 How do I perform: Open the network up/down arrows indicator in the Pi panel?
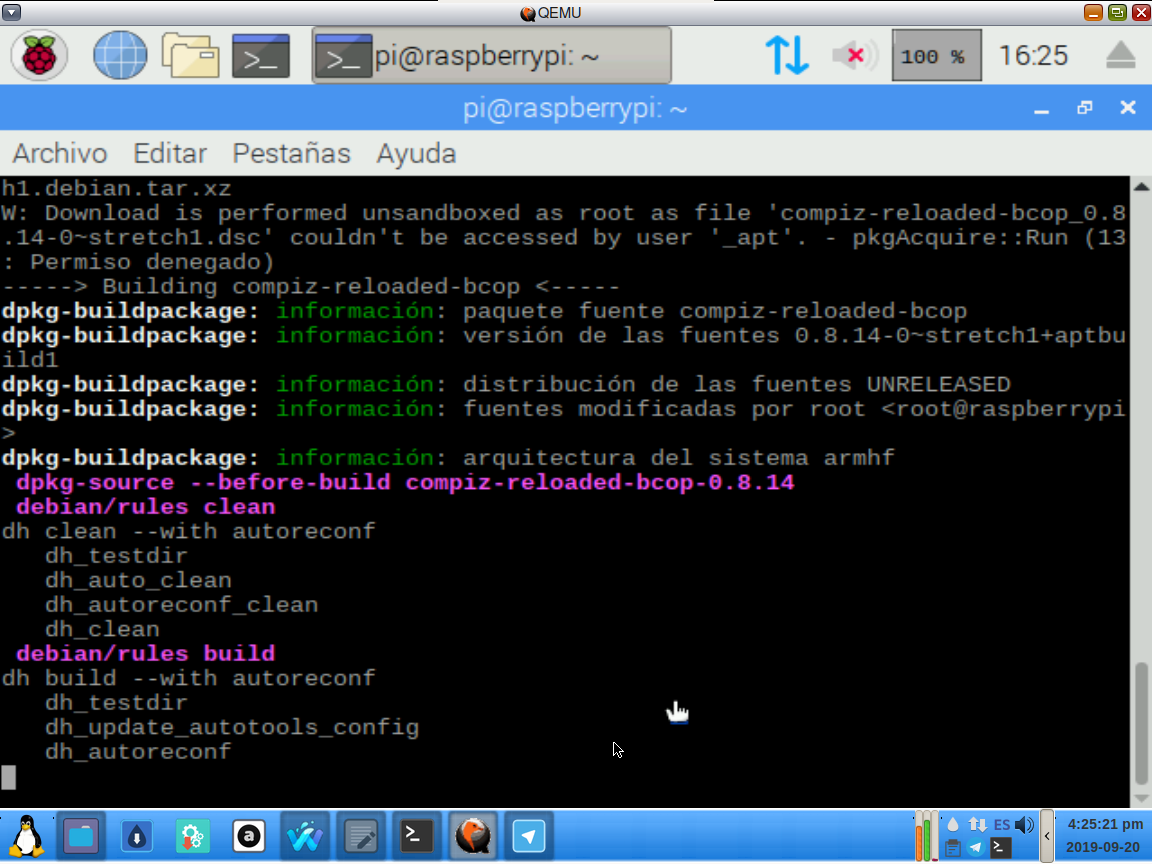tap(787, 55)
